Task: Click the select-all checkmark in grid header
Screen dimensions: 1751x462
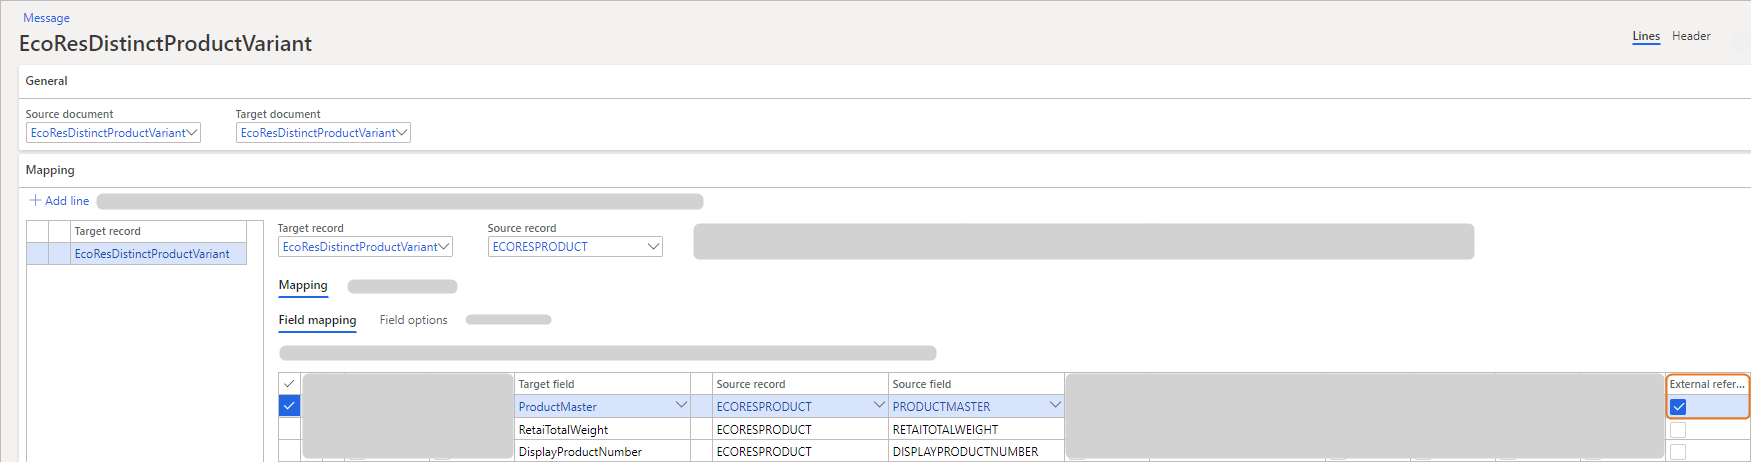Action: click(289, 384)
